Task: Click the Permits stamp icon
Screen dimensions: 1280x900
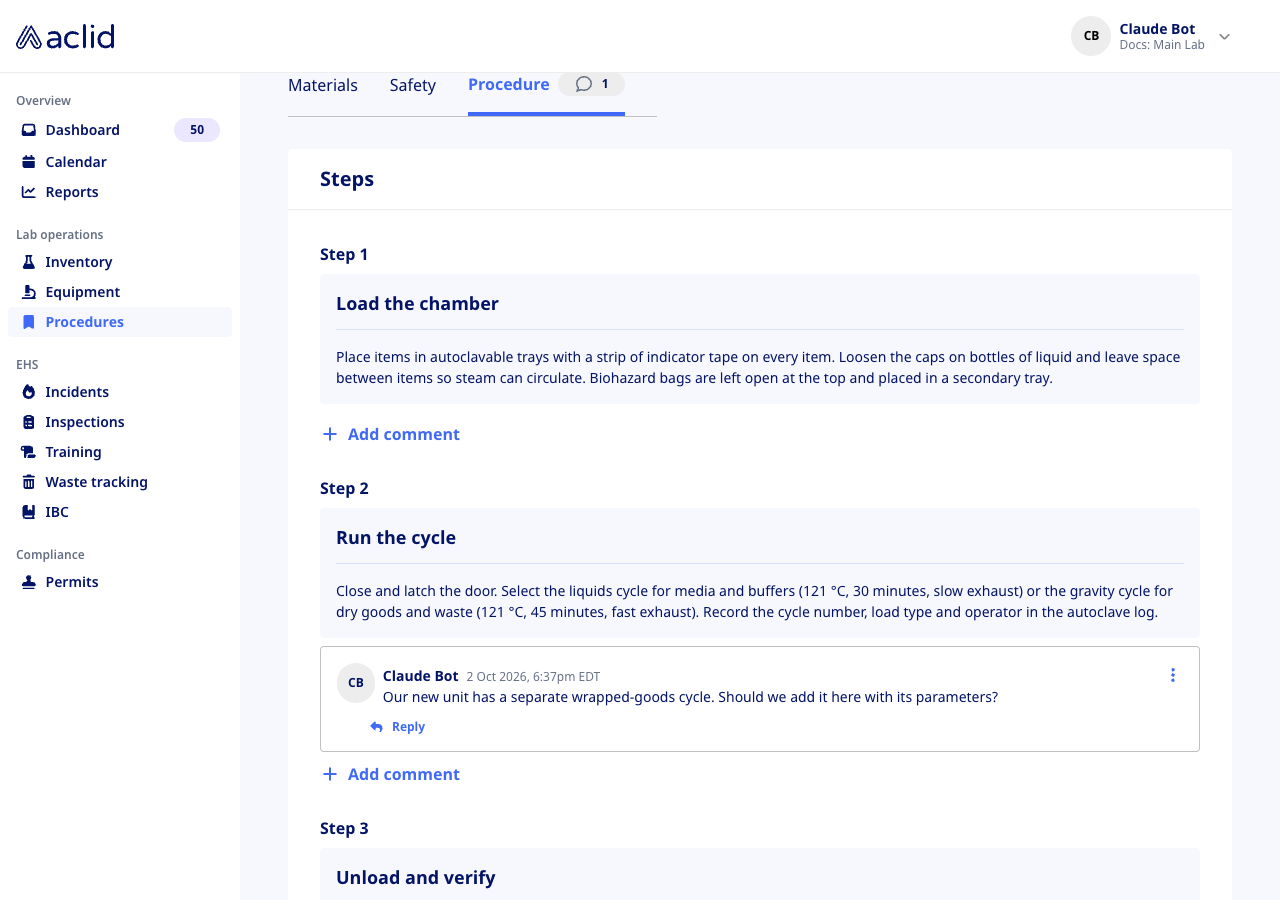Action: (29, 582)
